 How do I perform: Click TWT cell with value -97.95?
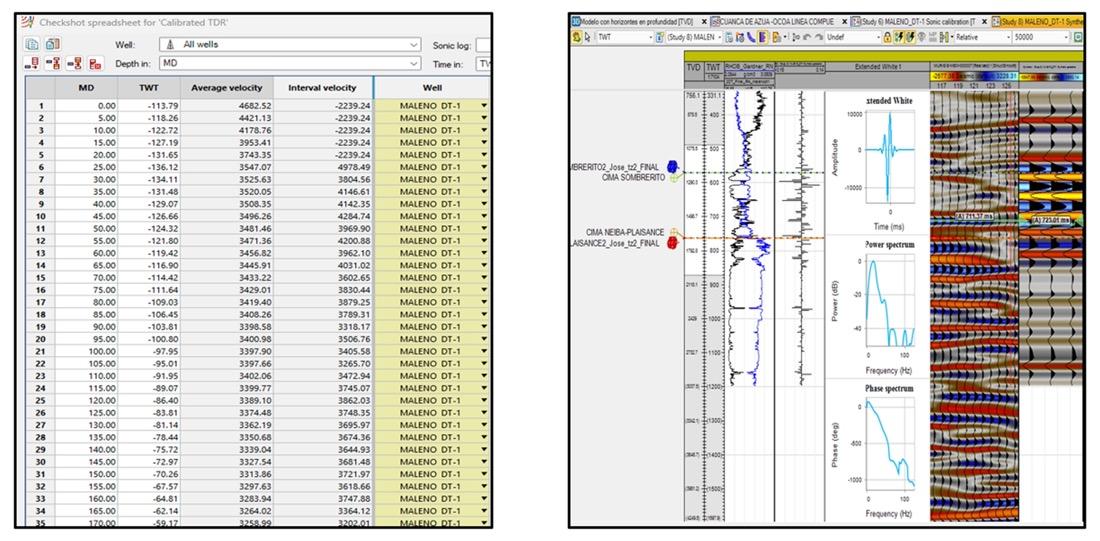pos(149,351)
